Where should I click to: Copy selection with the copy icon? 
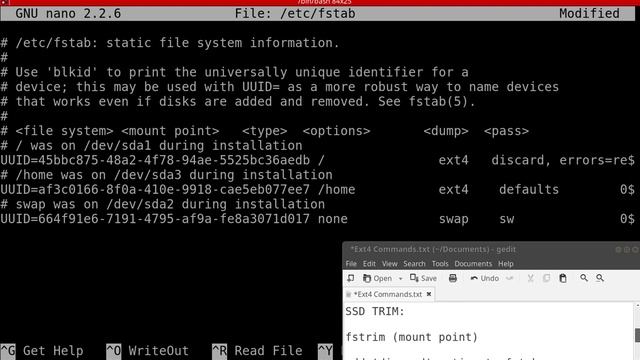click(546, 278)
